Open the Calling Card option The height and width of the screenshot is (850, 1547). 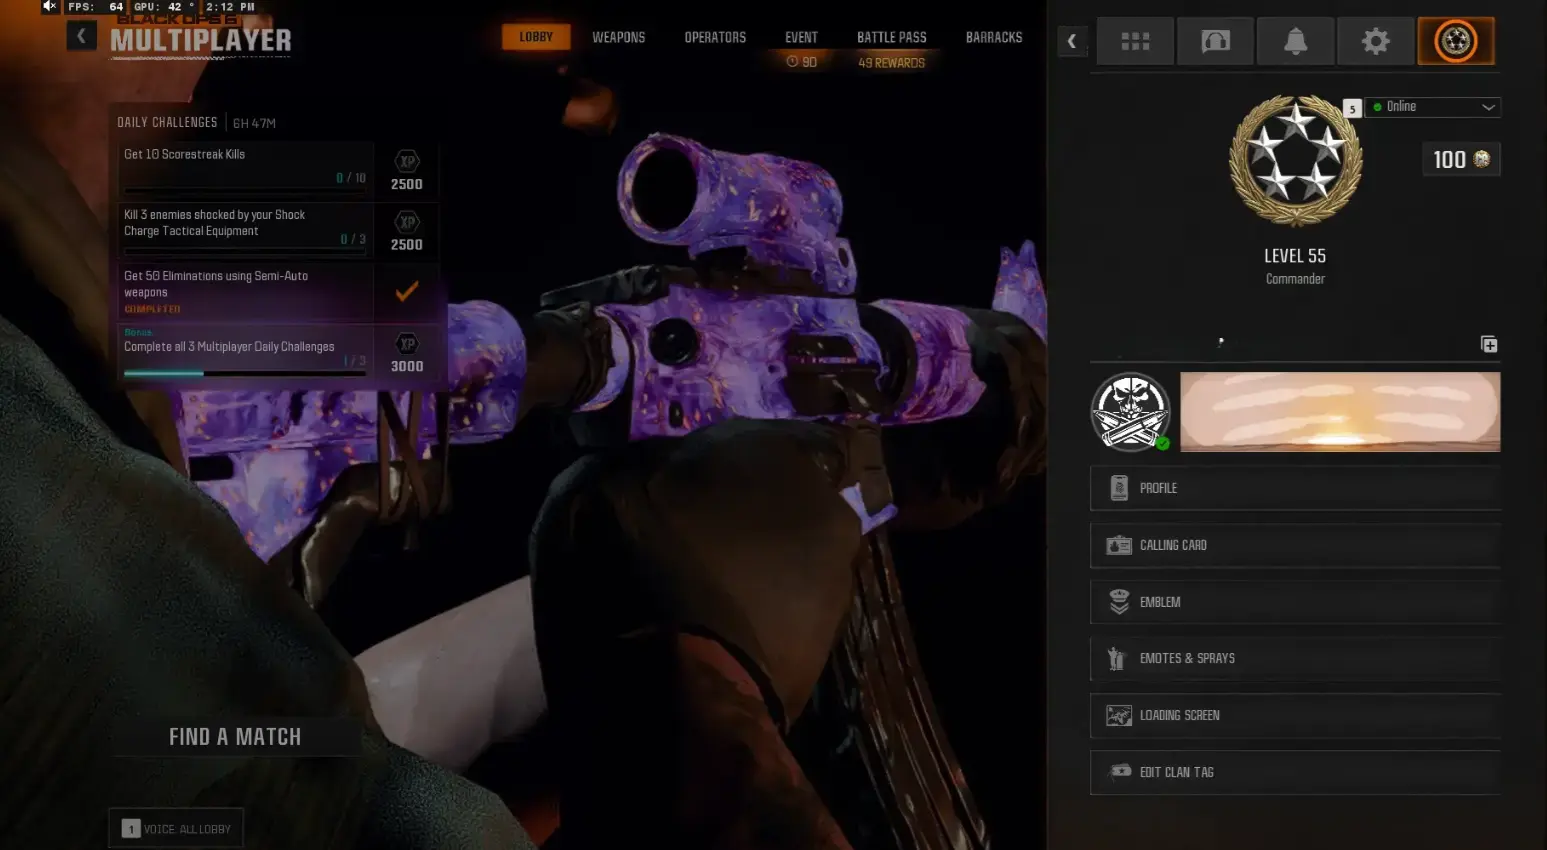(x=1295, y=545)
